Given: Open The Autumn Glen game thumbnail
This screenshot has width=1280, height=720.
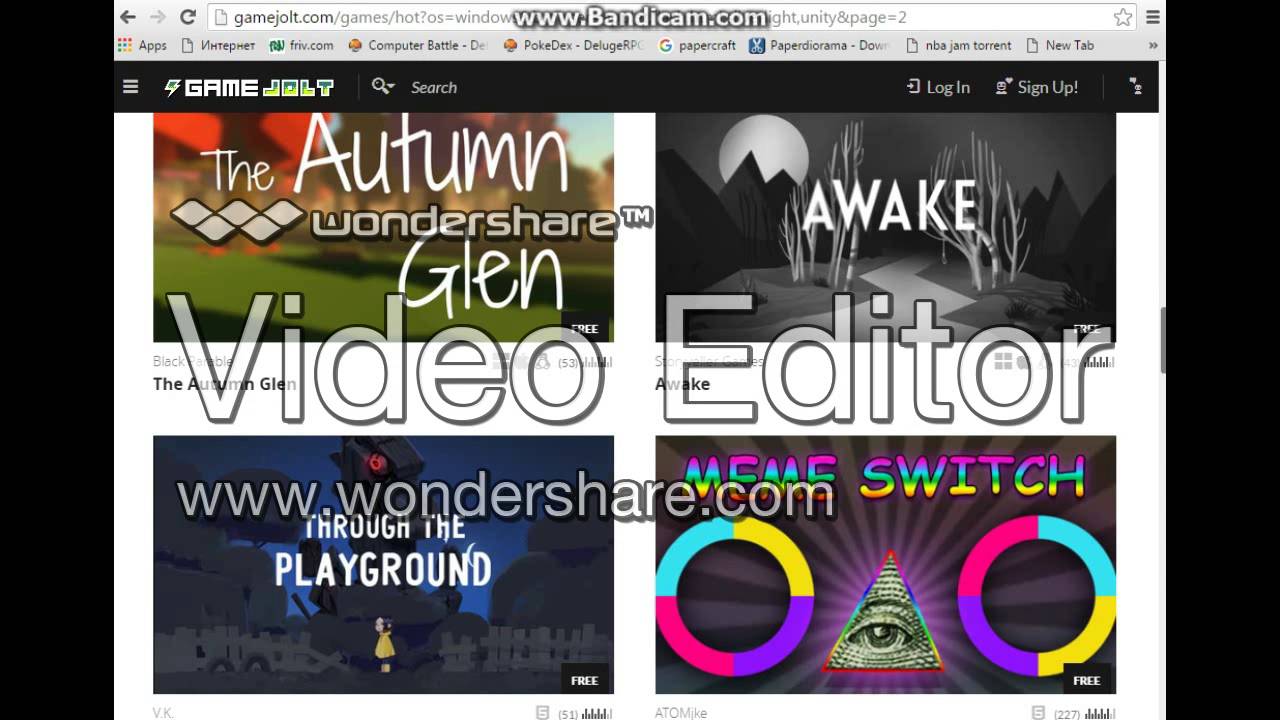Looking at the screenshot, I should click(383, 227).
